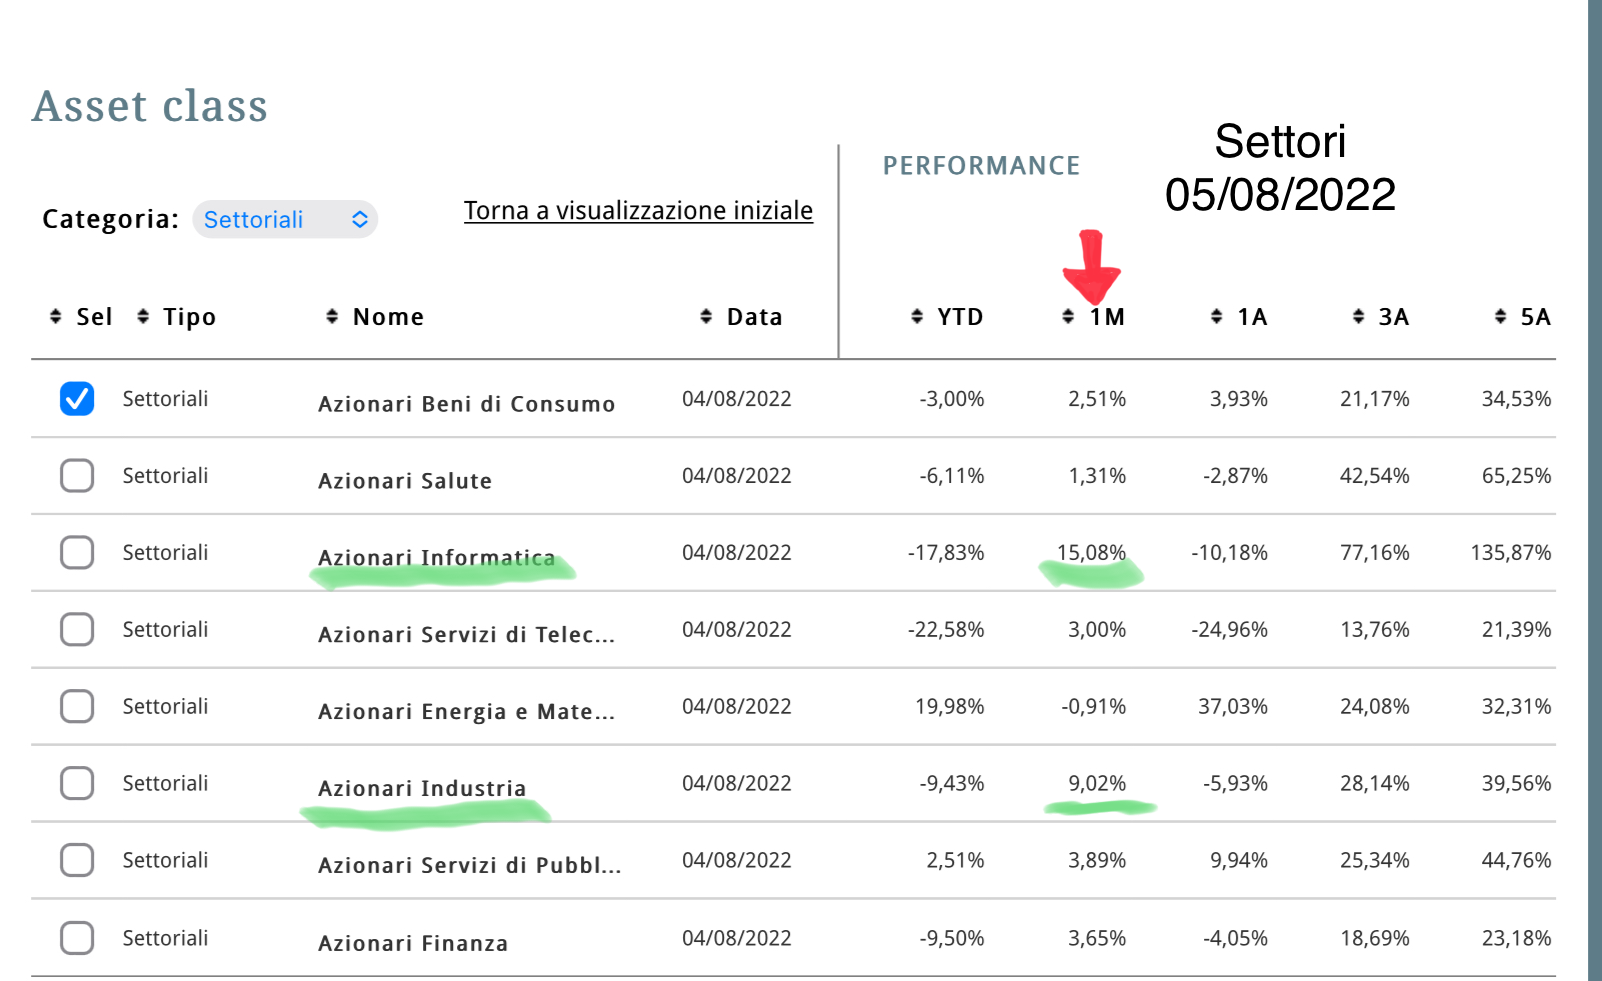Click the Azionari Servizi di Pubbl... name
This screenshot has width=1602, height=981.
(469, 866)
